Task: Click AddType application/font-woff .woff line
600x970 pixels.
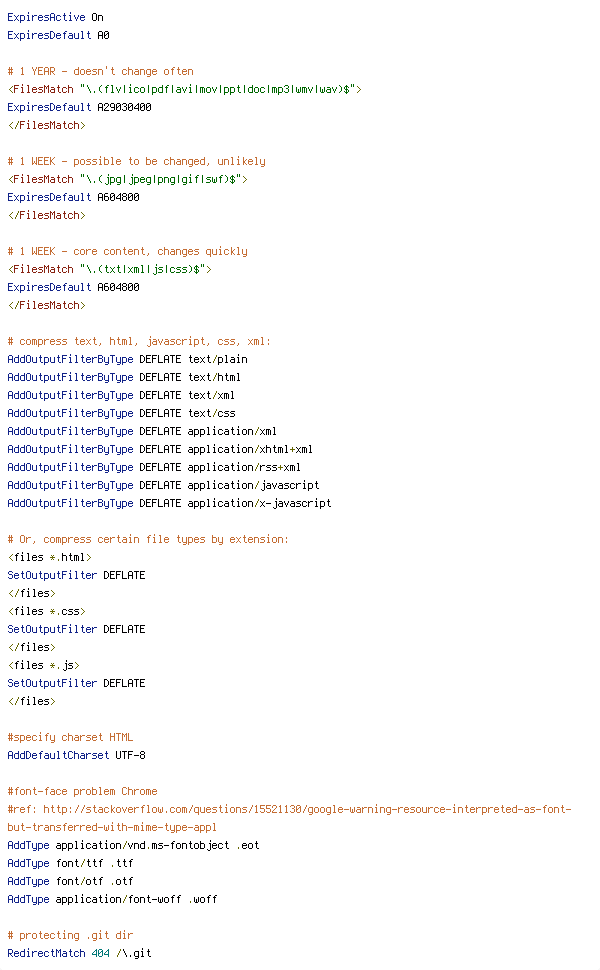Action: (113, 899)
